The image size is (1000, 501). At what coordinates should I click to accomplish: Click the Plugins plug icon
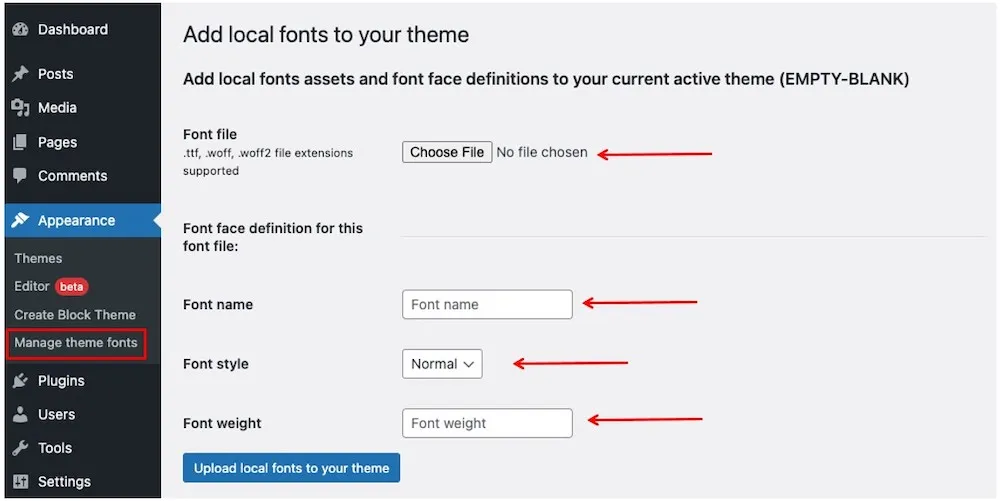pos(20,381)
